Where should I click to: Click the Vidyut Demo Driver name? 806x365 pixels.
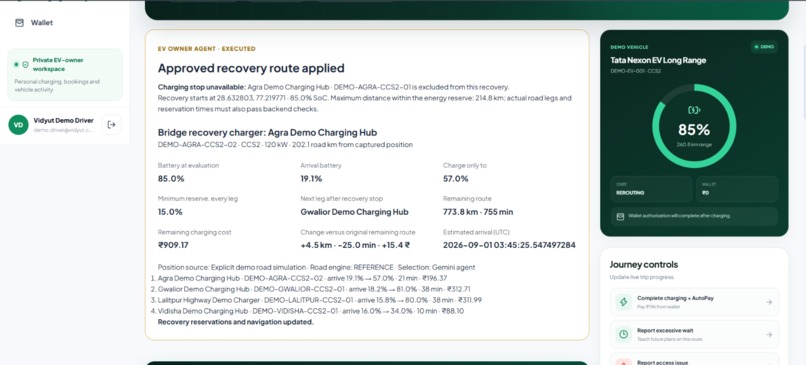[64, 120]
